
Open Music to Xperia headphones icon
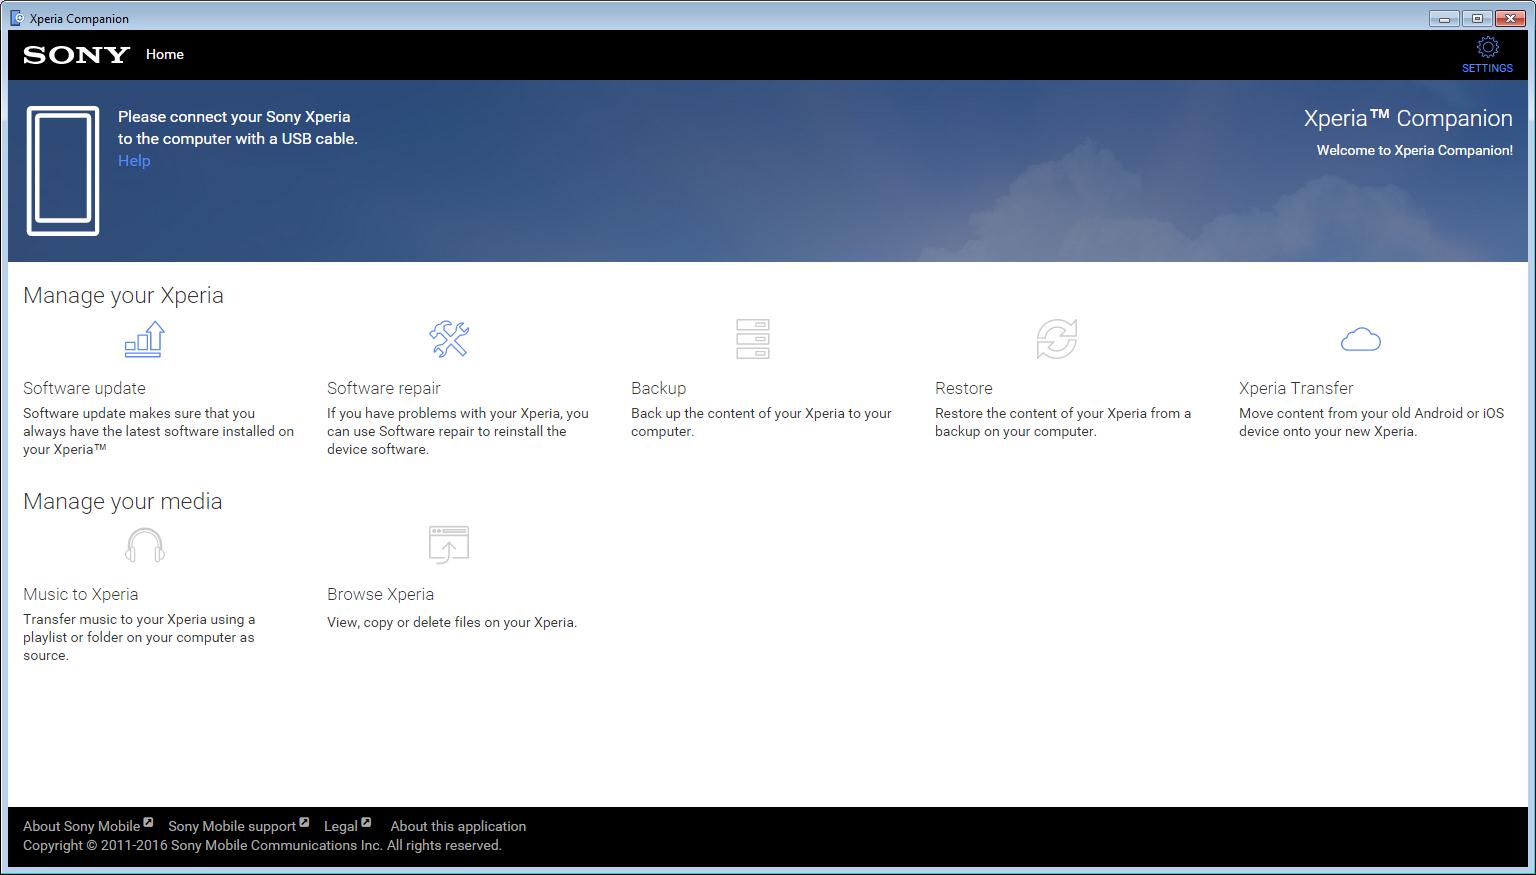coord(144,545)
